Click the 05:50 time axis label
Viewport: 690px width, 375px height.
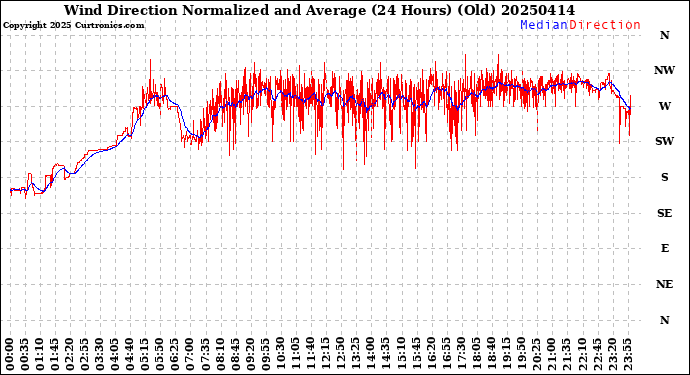tap(160, 354)
